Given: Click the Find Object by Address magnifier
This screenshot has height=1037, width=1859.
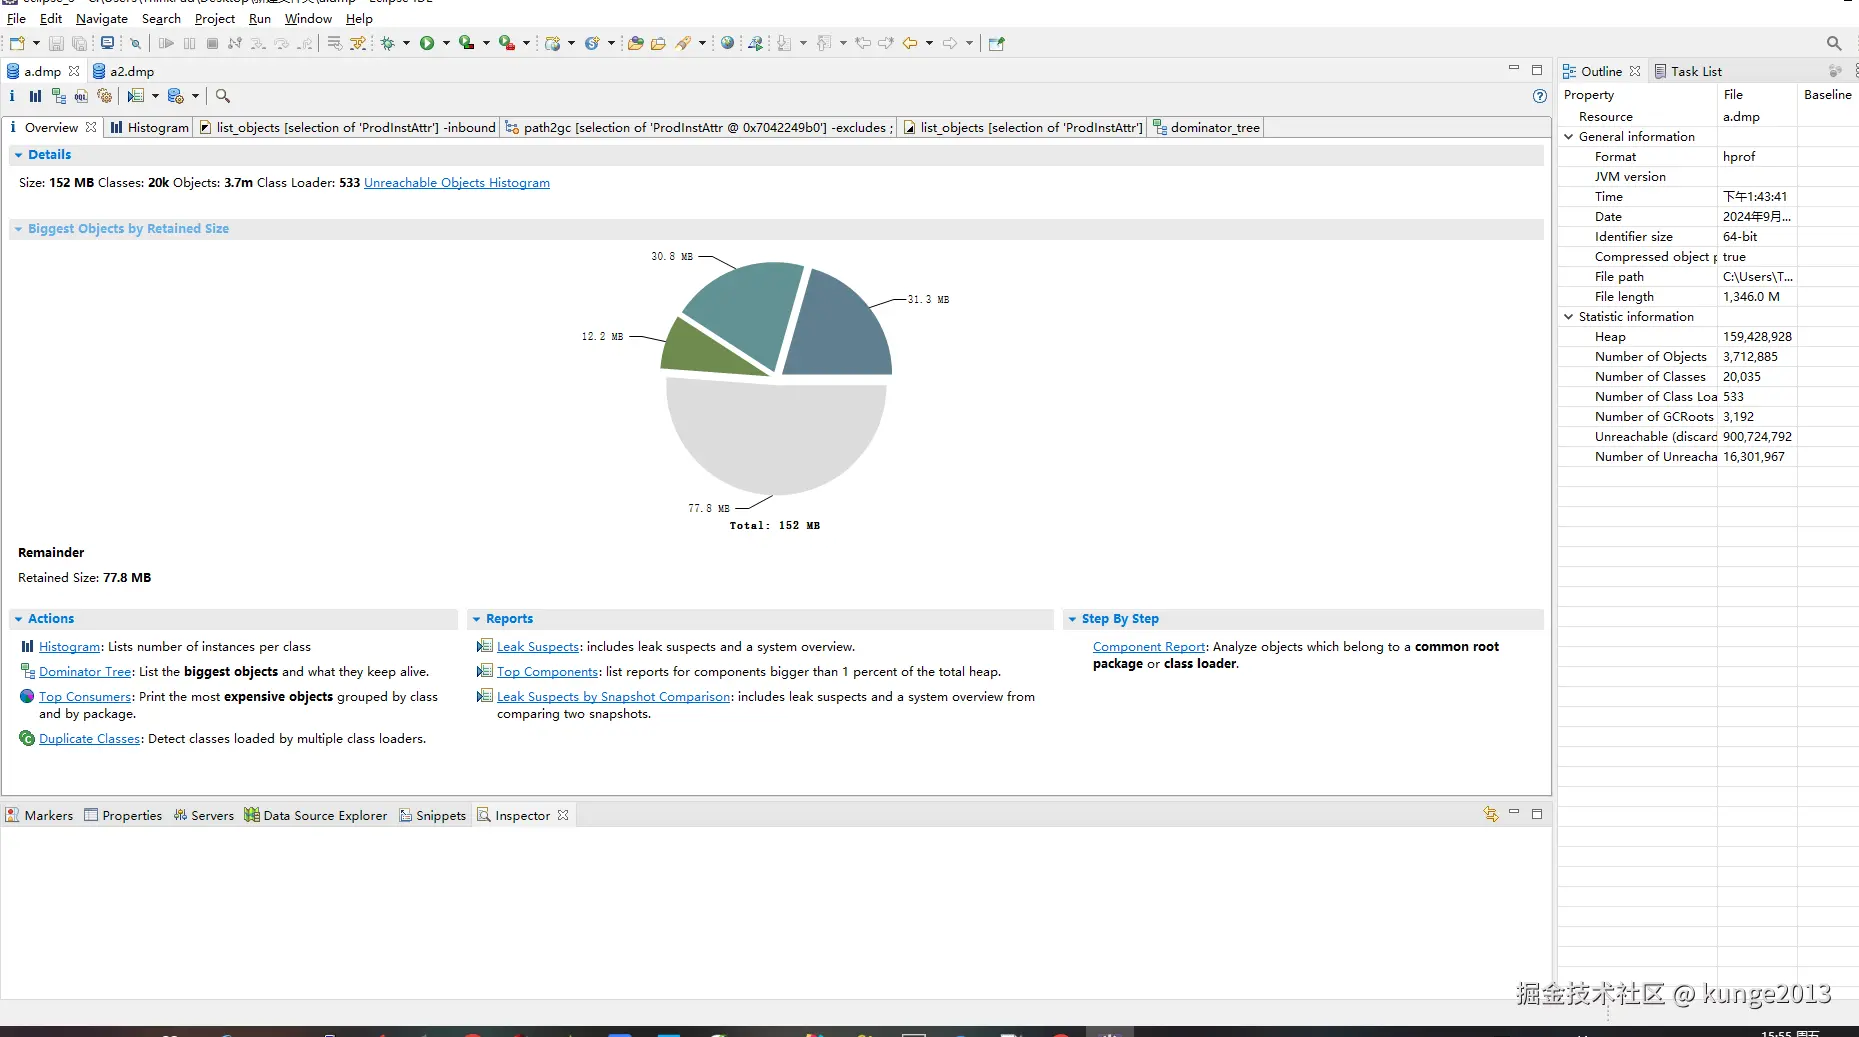Looking at the screenshot, I should coord(223,96).
